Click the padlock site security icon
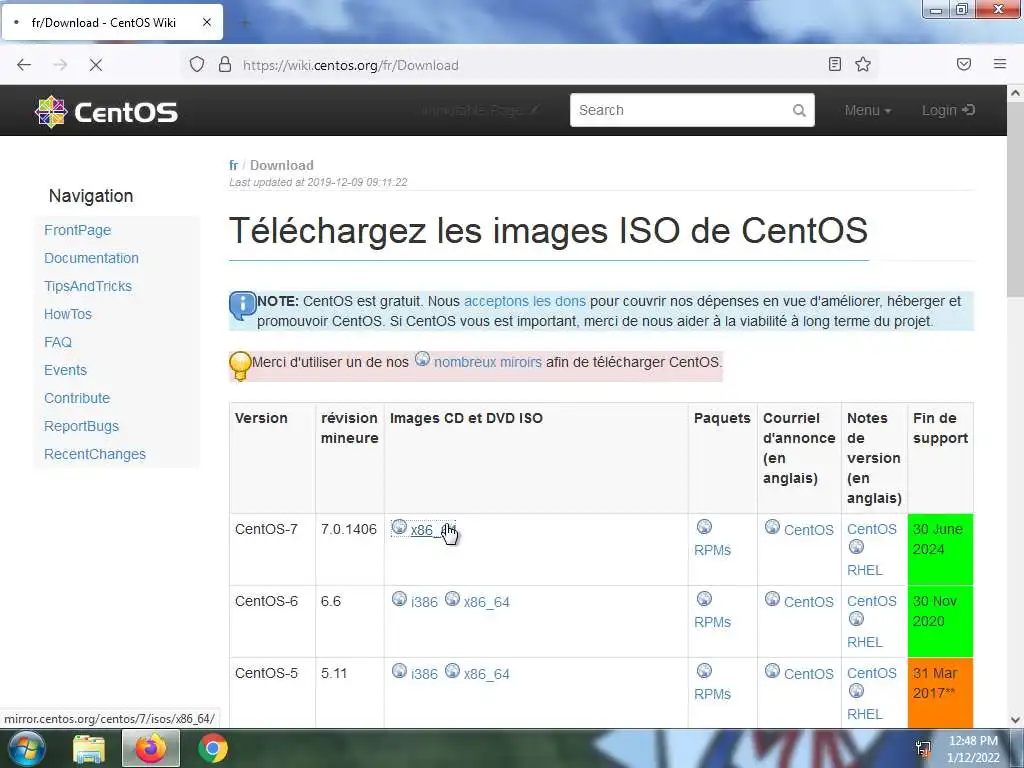1024x768 pixels. pos(225,65)
